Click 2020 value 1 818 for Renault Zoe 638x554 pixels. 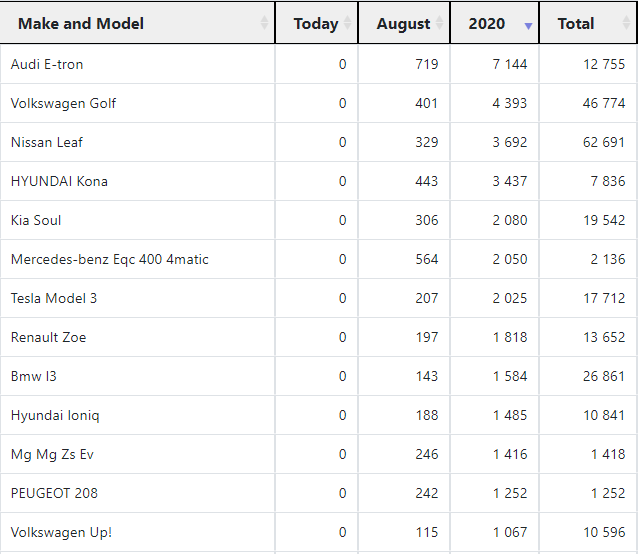510,337
